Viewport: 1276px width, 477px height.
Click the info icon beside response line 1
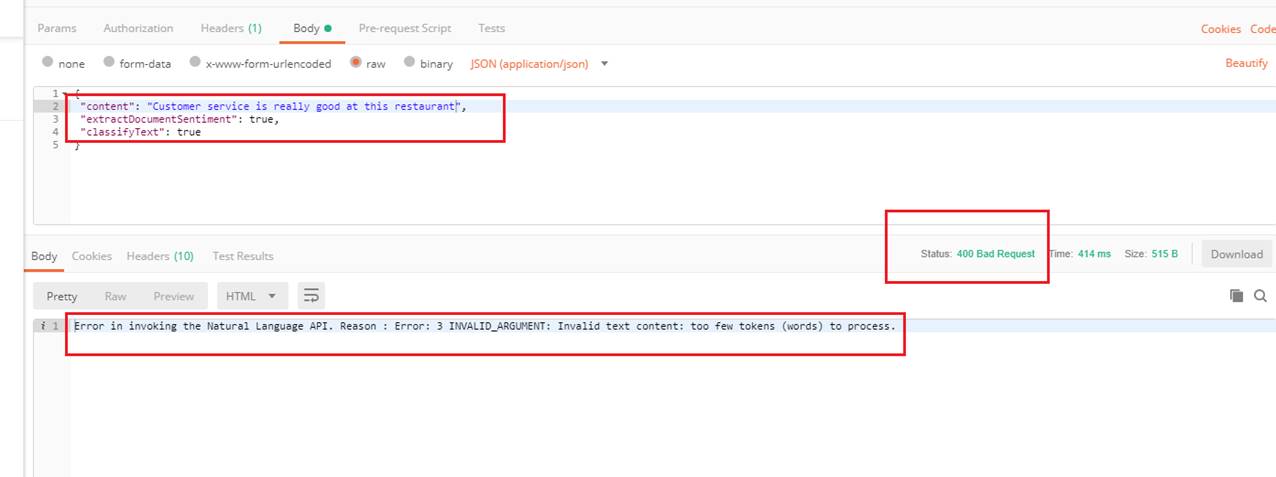(x=41, y=326)
